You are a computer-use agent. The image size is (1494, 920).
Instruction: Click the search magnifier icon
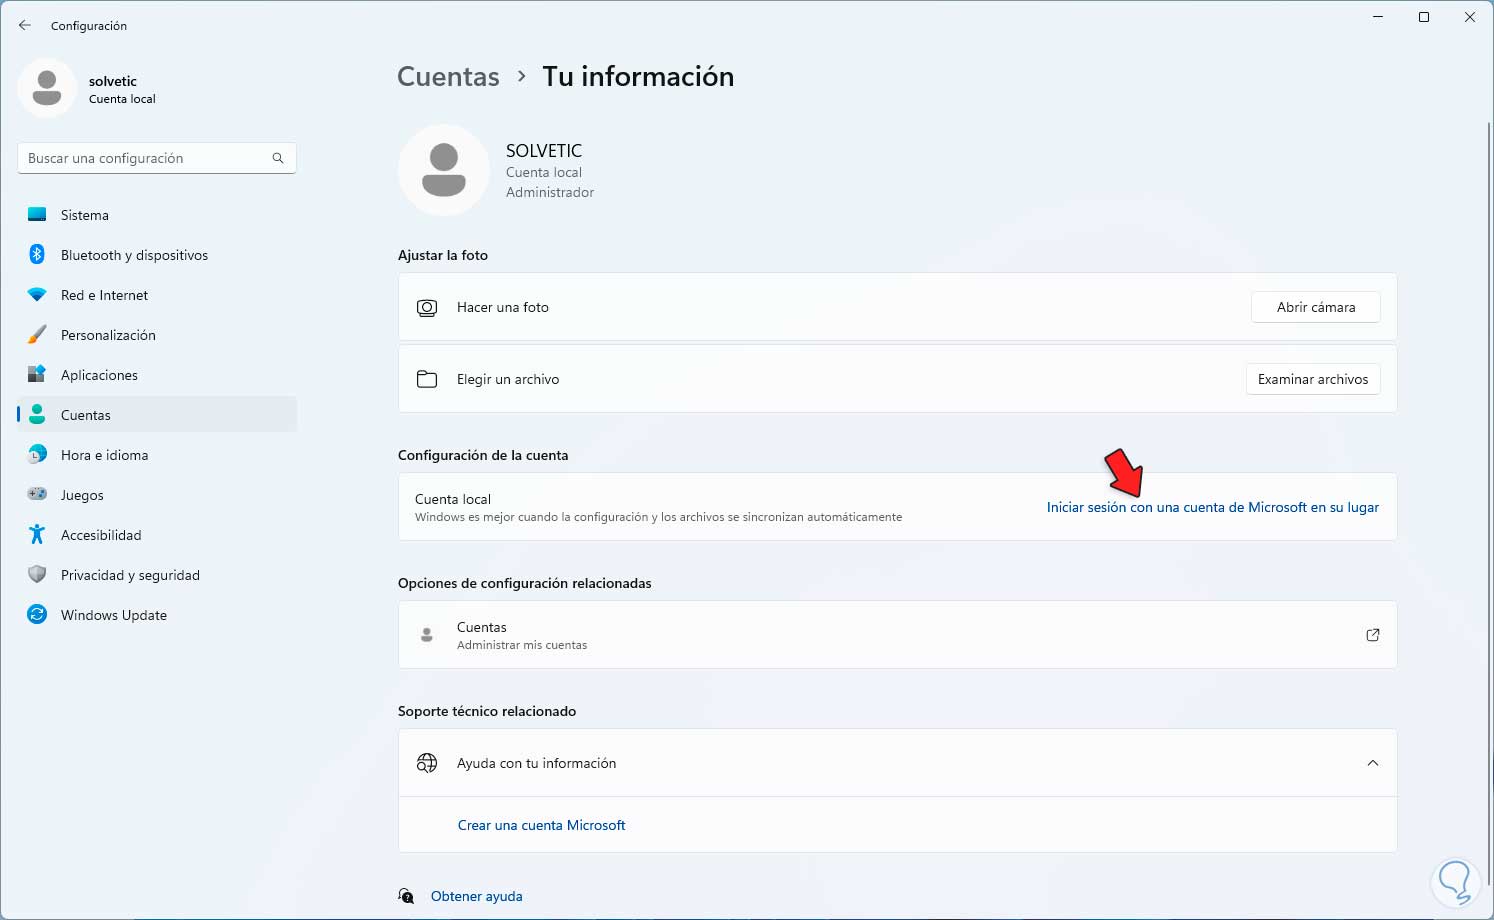[278, 158]
